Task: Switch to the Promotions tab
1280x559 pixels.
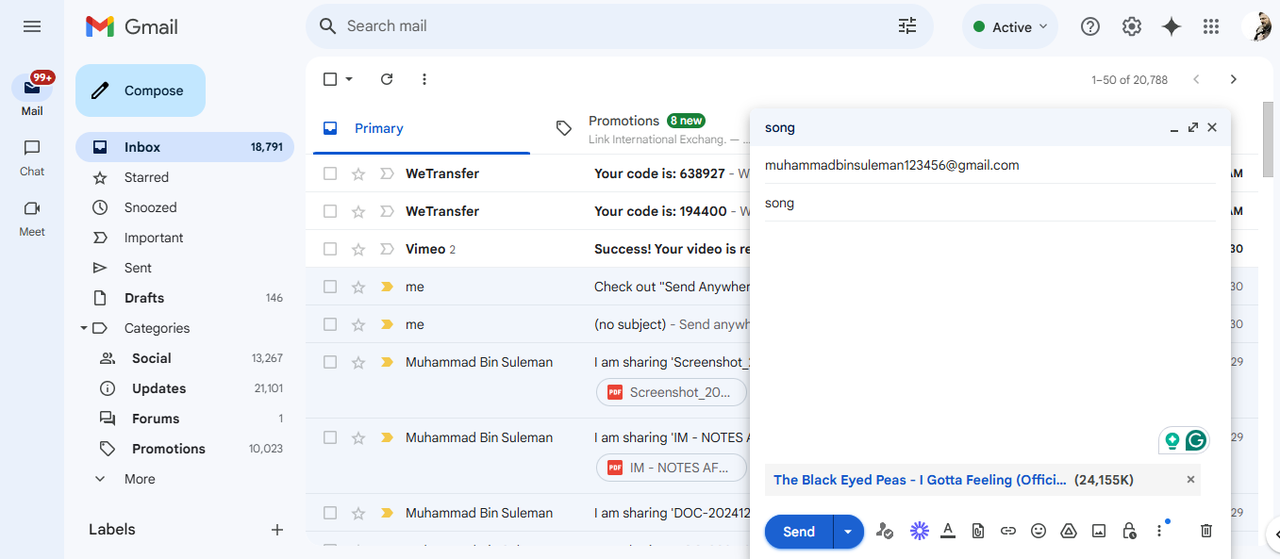Action: point(624,121)
